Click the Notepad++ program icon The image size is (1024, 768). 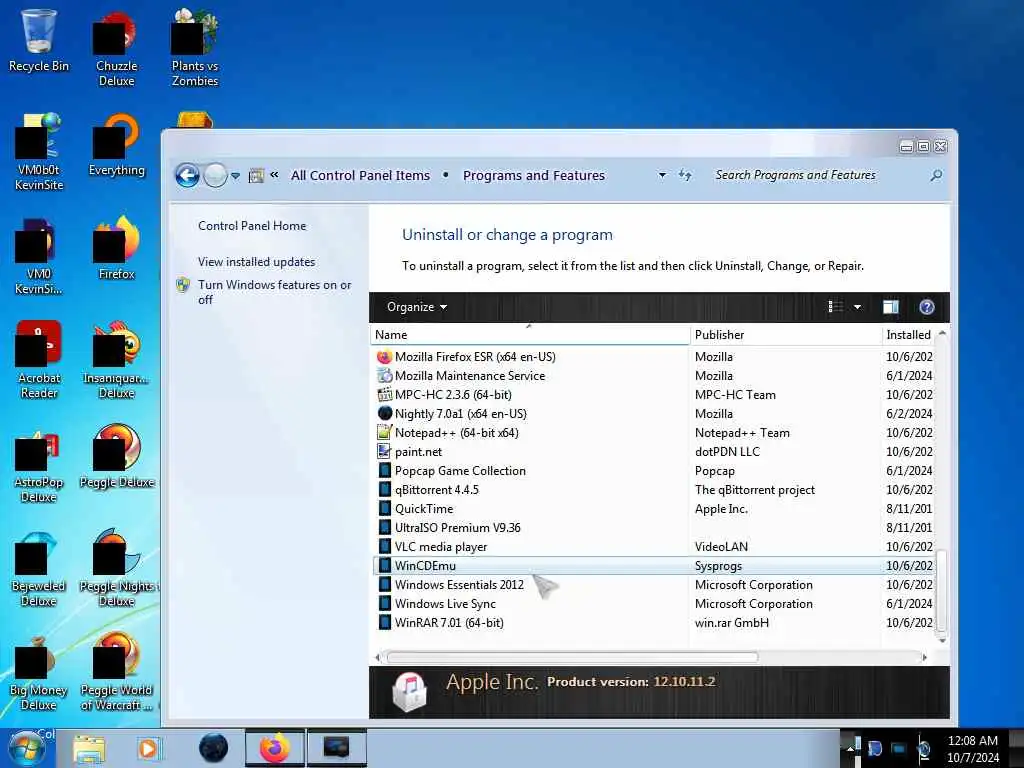(384, 432)
